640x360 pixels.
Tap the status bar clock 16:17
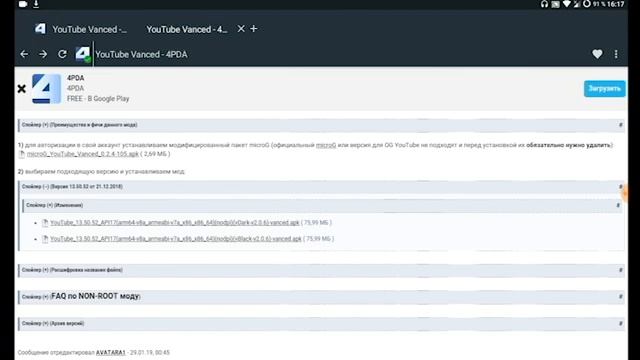(616, 4)
